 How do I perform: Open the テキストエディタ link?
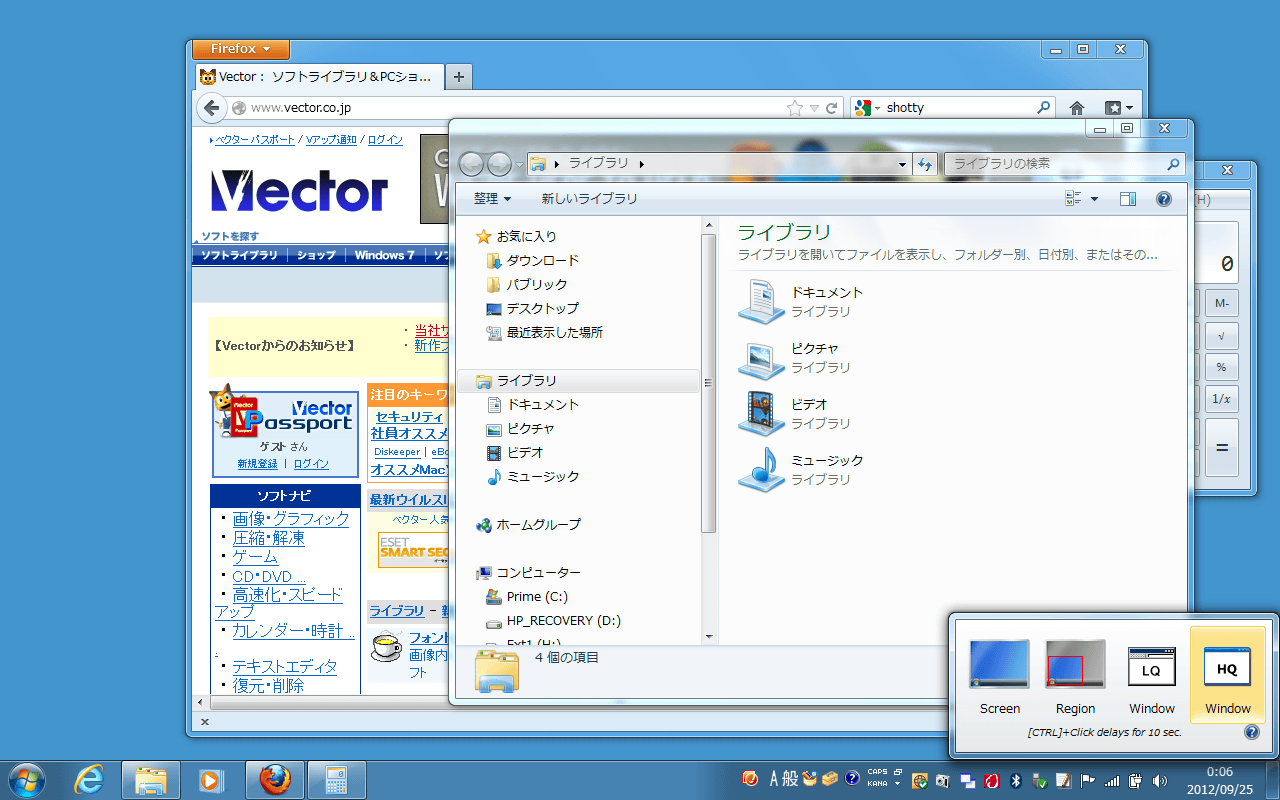tap(284, 666)
